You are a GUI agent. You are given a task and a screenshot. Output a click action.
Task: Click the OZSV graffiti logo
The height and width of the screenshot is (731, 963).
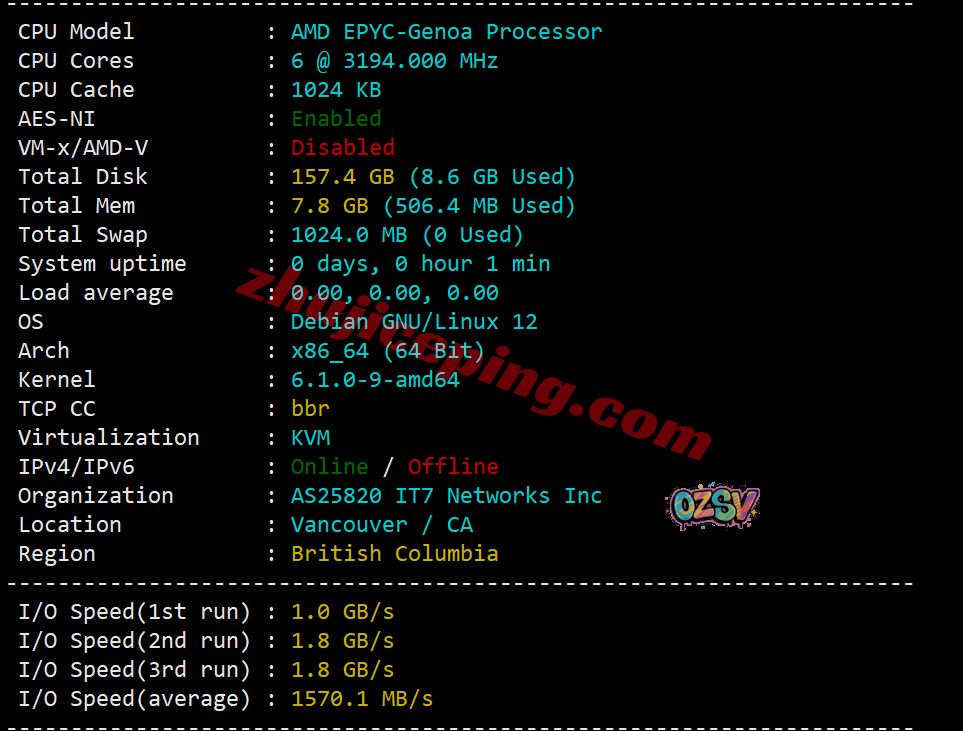pyautogui.click(x=713, y=507)
